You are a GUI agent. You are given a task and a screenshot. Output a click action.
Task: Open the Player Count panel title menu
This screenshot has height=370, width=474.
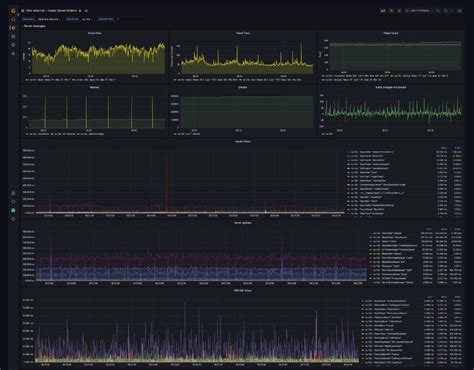pyautogui.click(x=391, y=33)
